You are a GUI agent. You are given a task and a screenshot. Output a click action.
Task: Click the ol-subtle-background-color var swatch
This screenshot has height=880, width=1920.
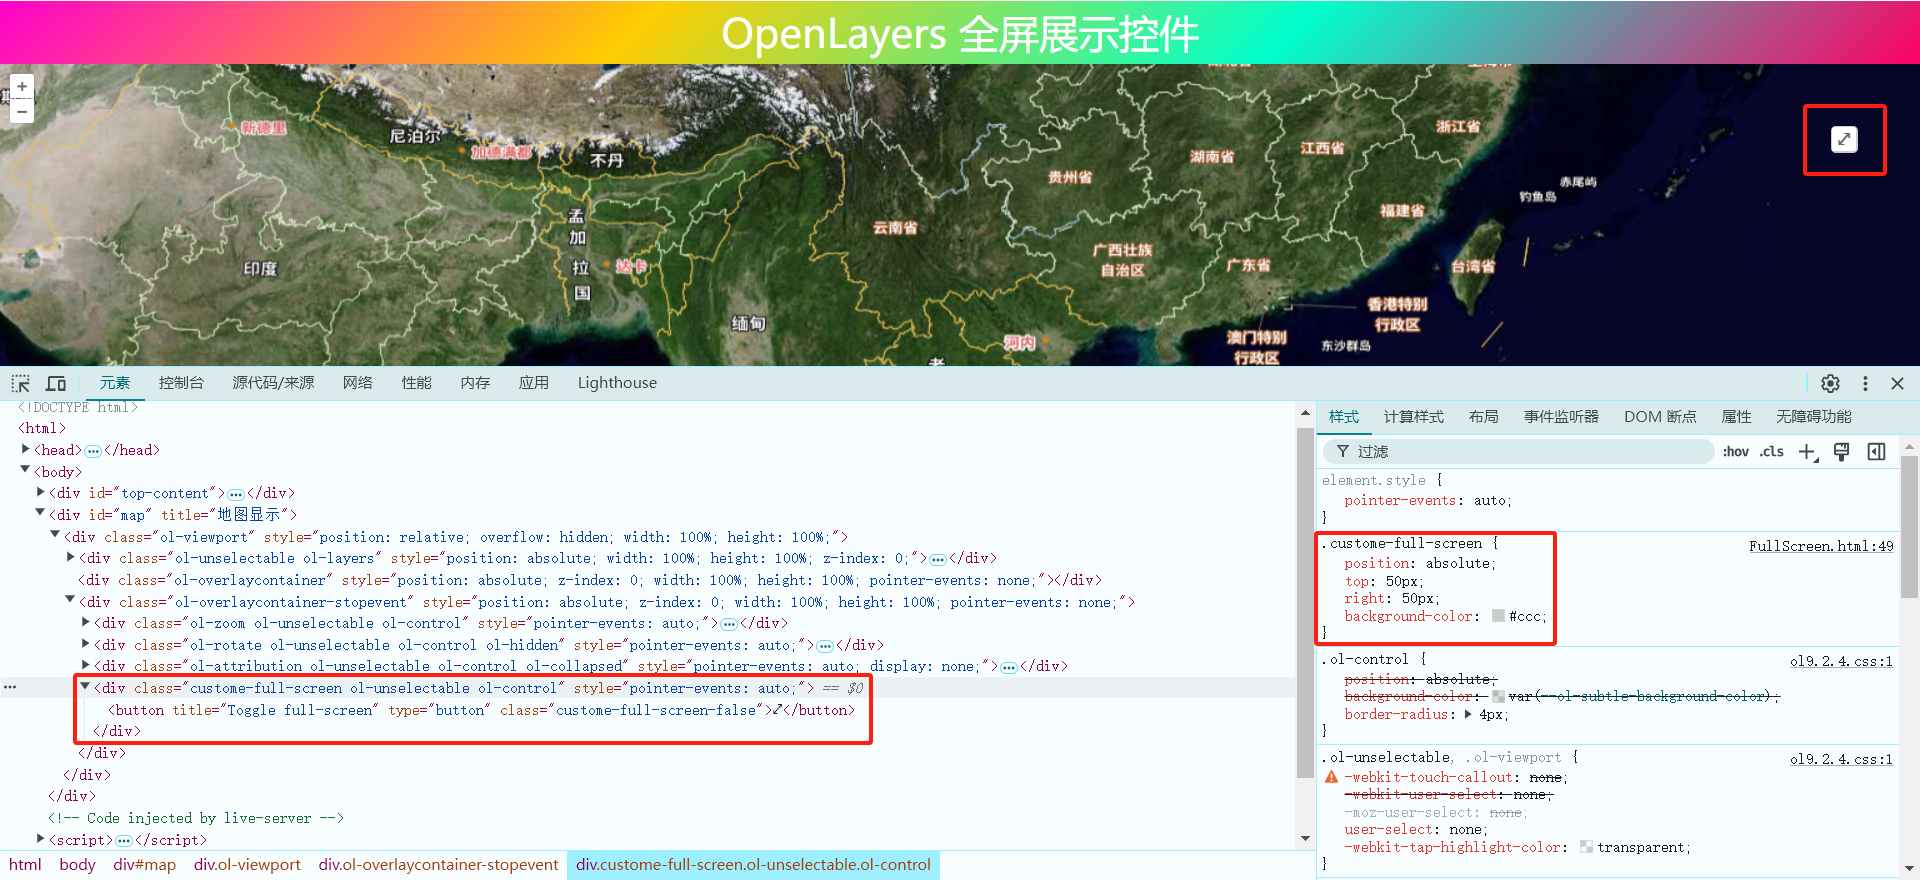[1498, 696]
